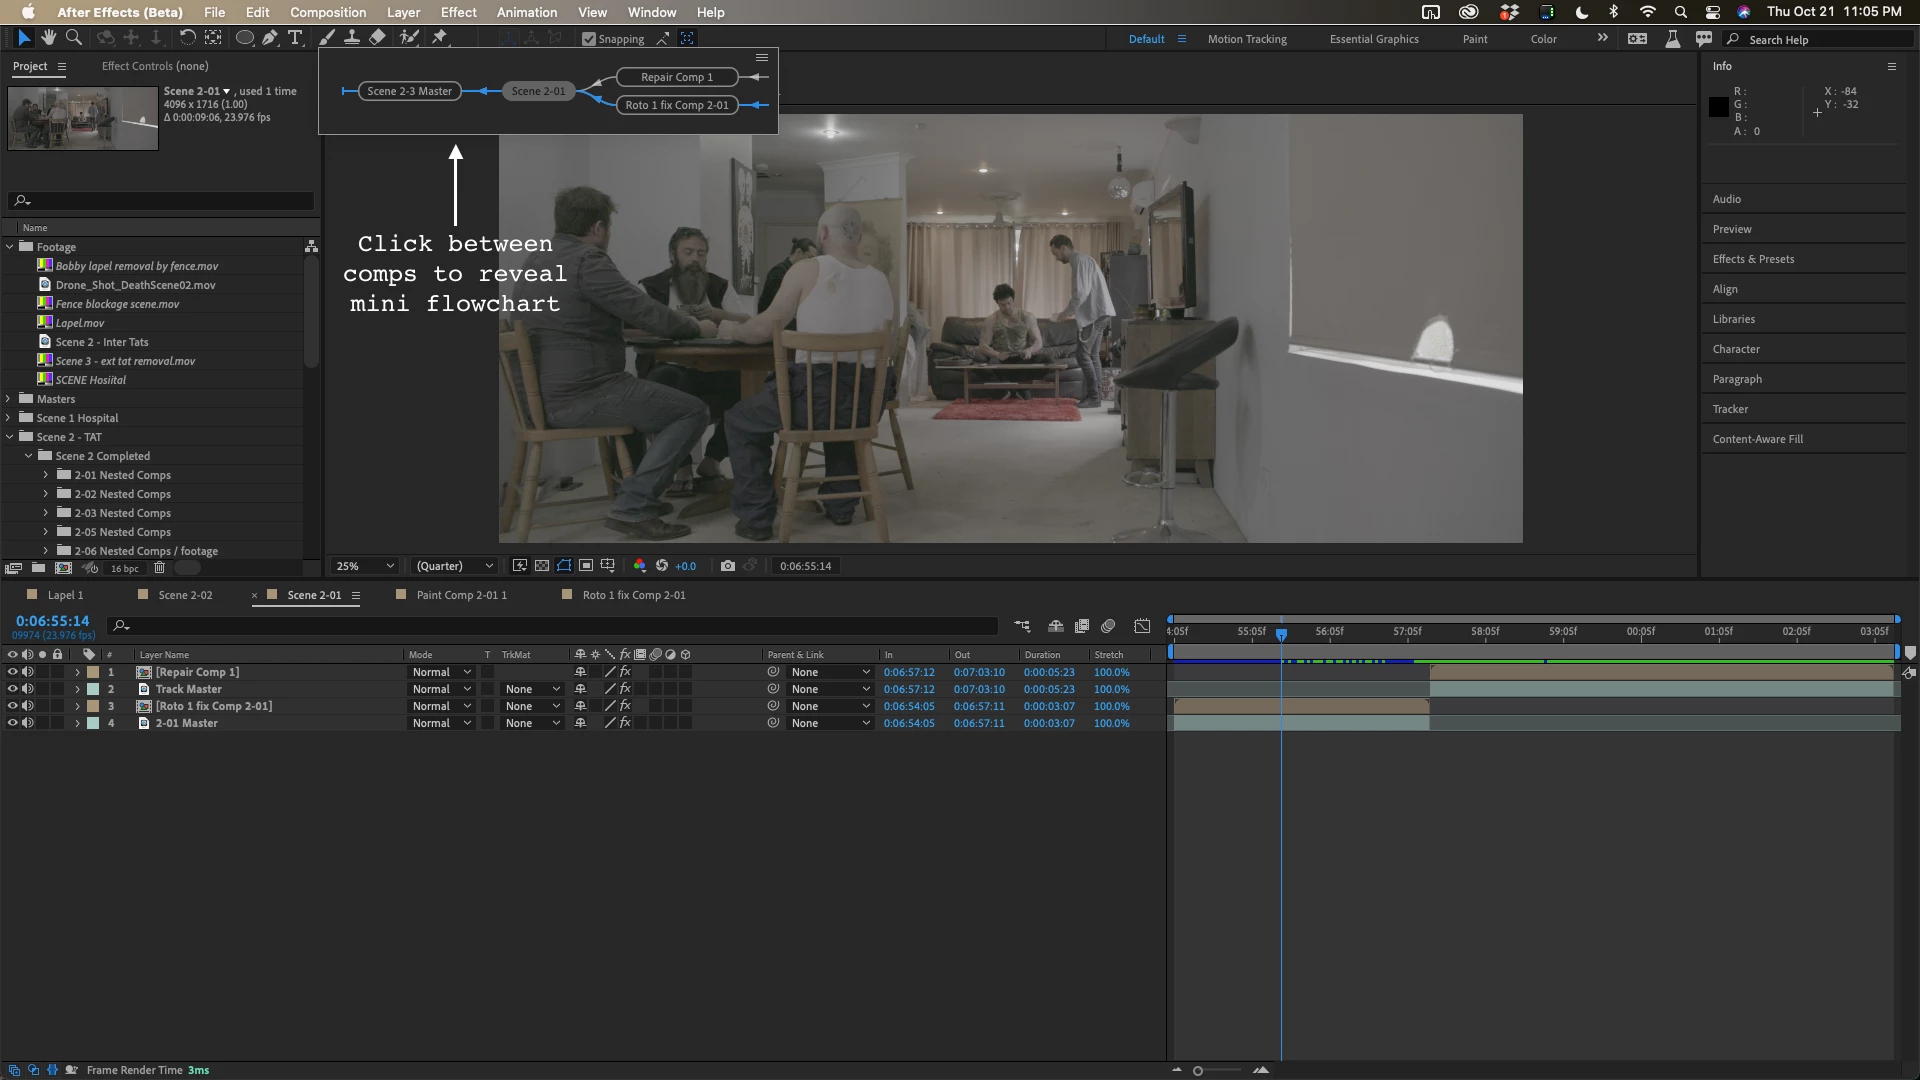
Task: Open the Content-Aware Fill panel
Action: 1757,439
